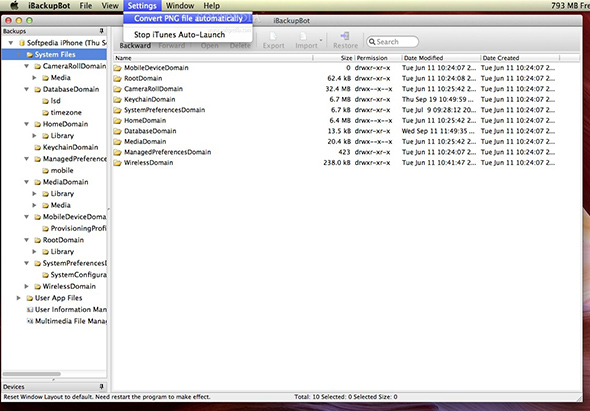Collapse the CameraRollDomain tree node
Screen dimensions: 590x411
[x=27, y=66]
